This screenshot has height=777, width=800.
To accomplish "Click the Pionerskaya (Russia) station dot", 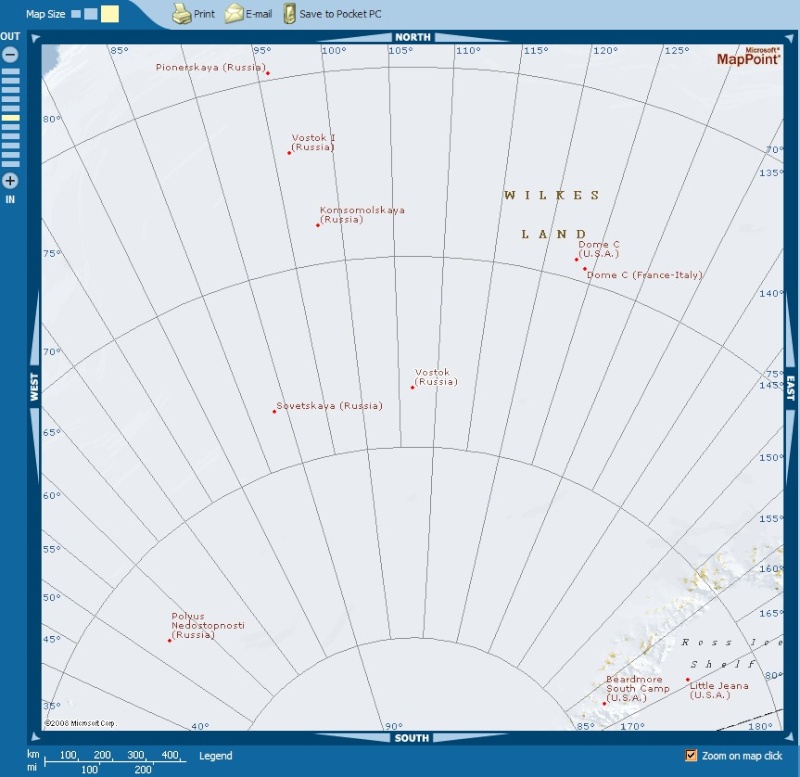I will (x=268, y=73).
